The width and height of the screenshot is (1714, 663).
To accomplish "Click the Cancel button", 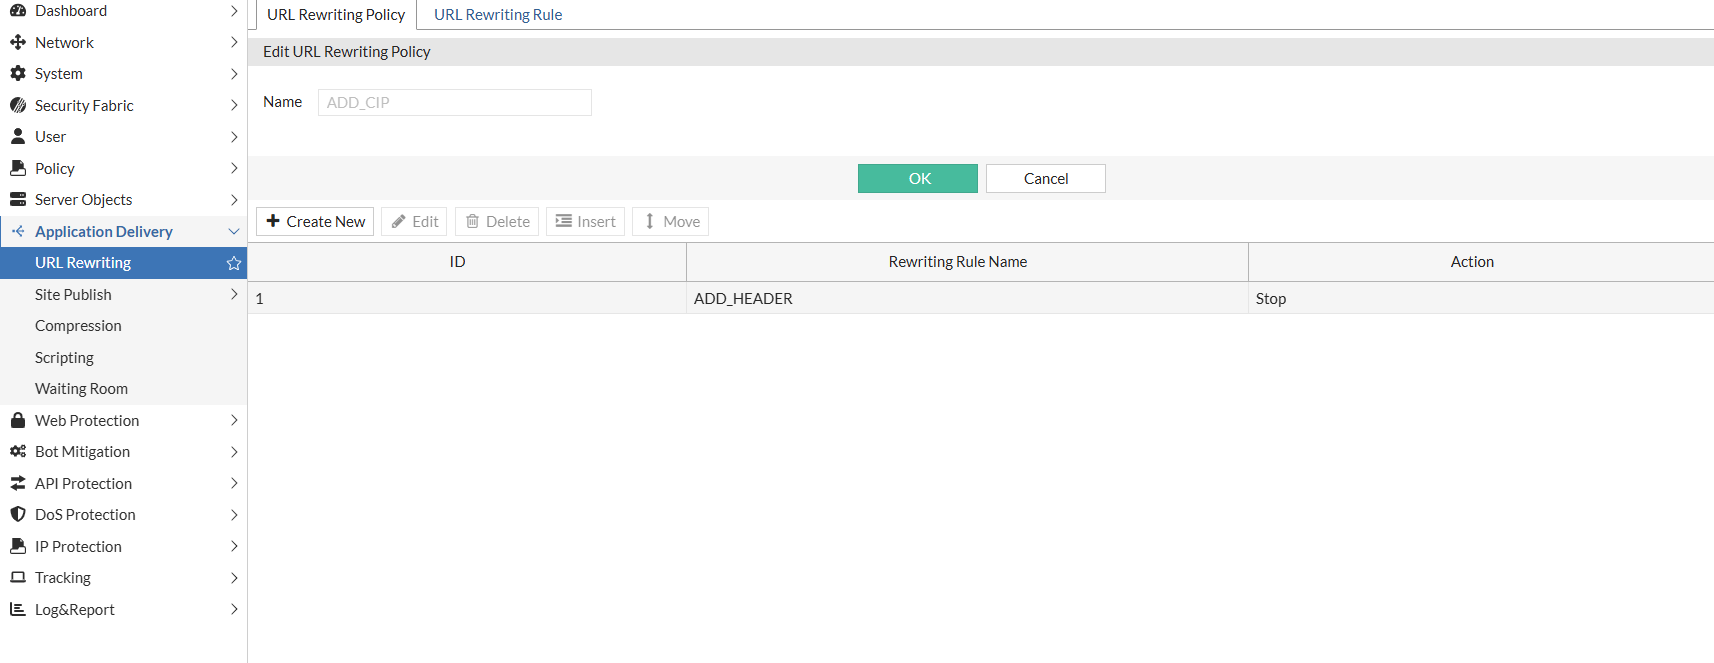I will click(1046, 178).
